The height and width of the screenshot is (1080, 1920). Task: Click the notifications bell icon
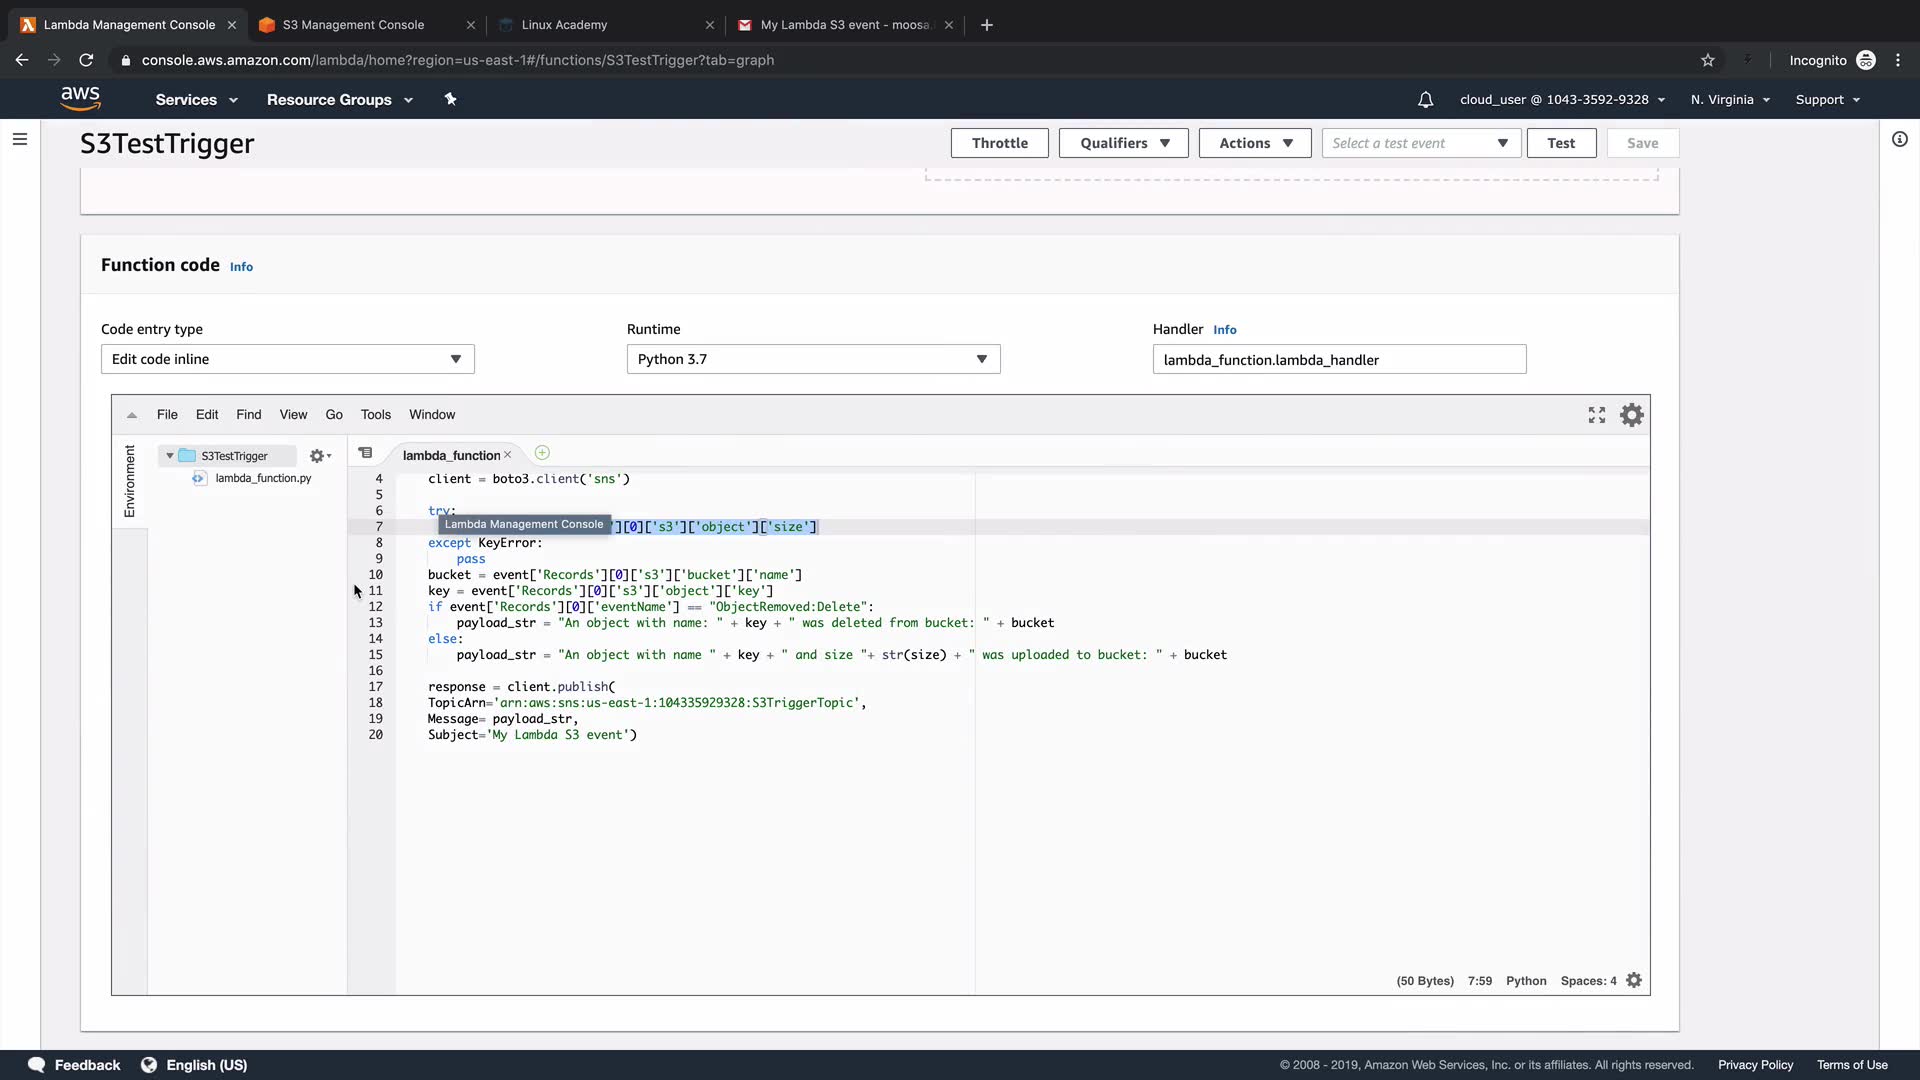tap(1426, 100)
